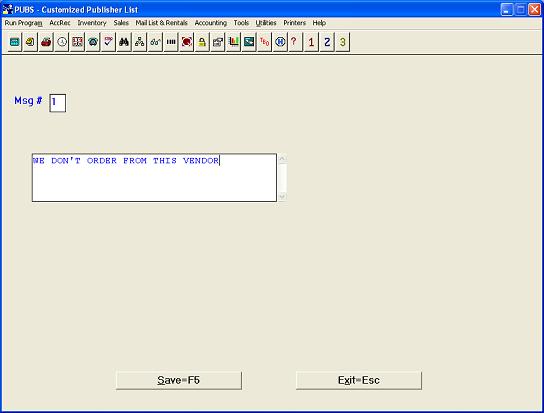Open the Mail List & Rentals menu
This screenshot has width=544, height=413.
[161, 23]
